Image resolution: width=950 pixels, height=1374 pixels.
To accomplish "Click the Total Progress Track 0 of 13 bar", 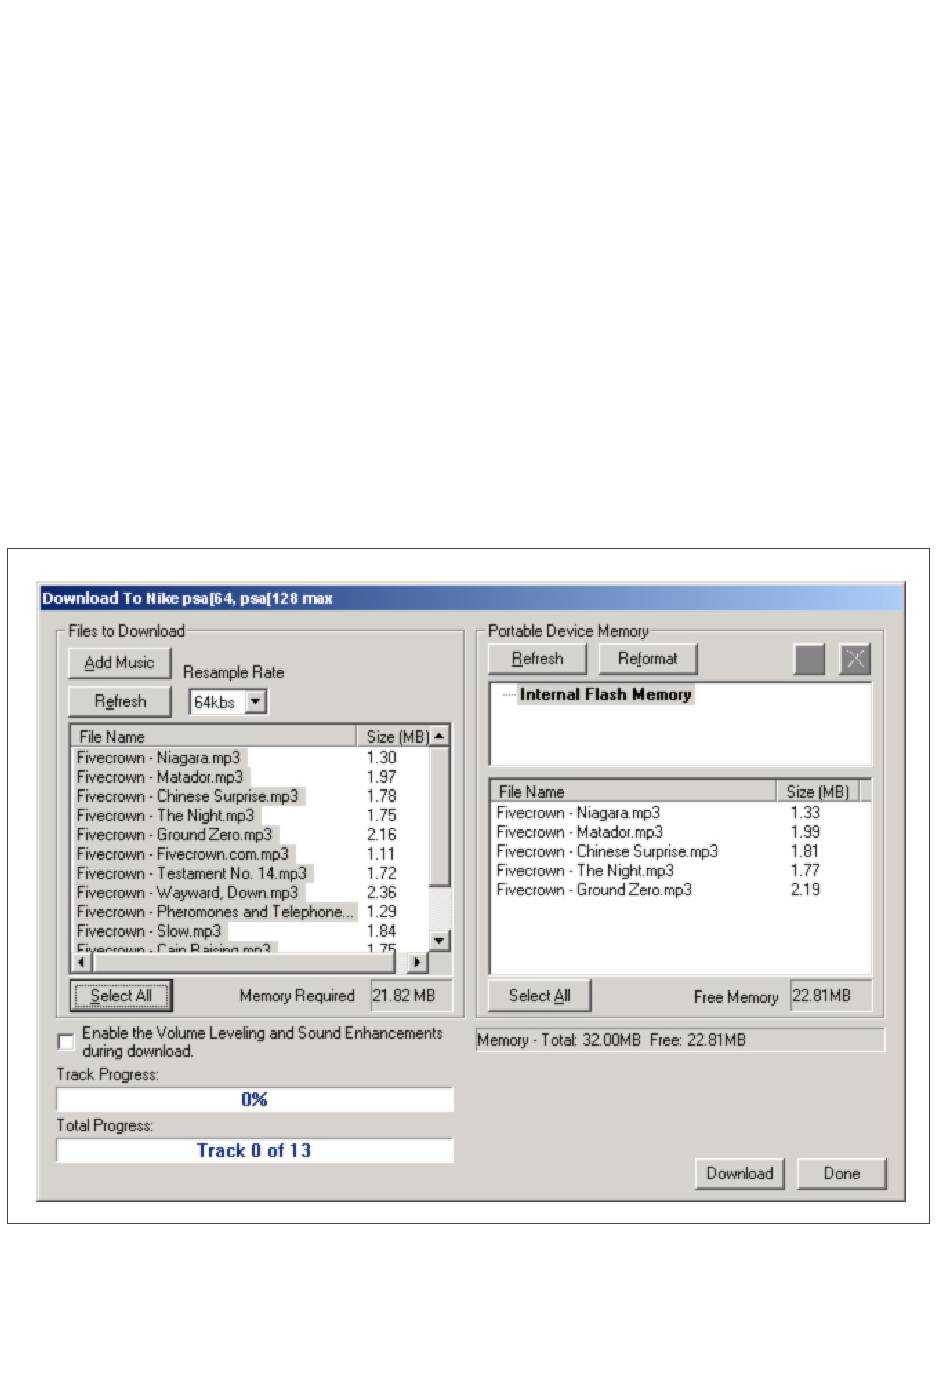I will (255, 1150).
